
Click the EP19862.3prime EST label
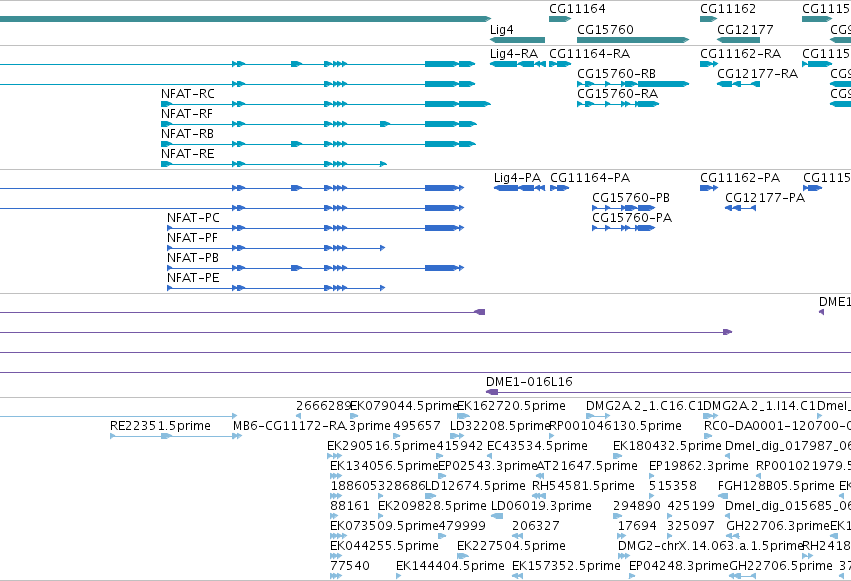point(698,466)
